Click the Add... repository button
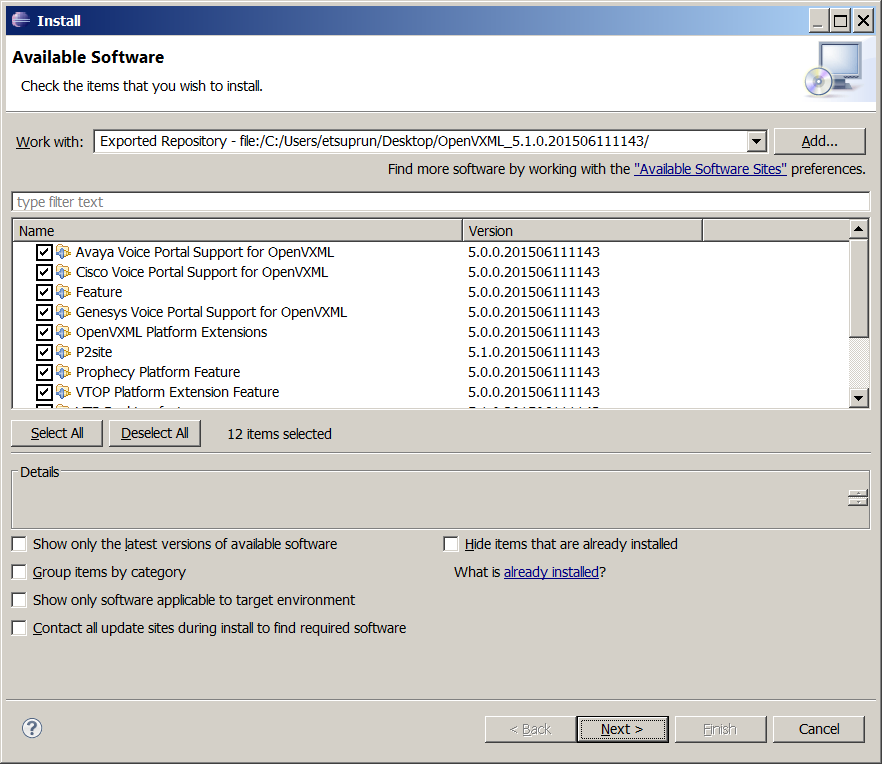 coord(820,141)
